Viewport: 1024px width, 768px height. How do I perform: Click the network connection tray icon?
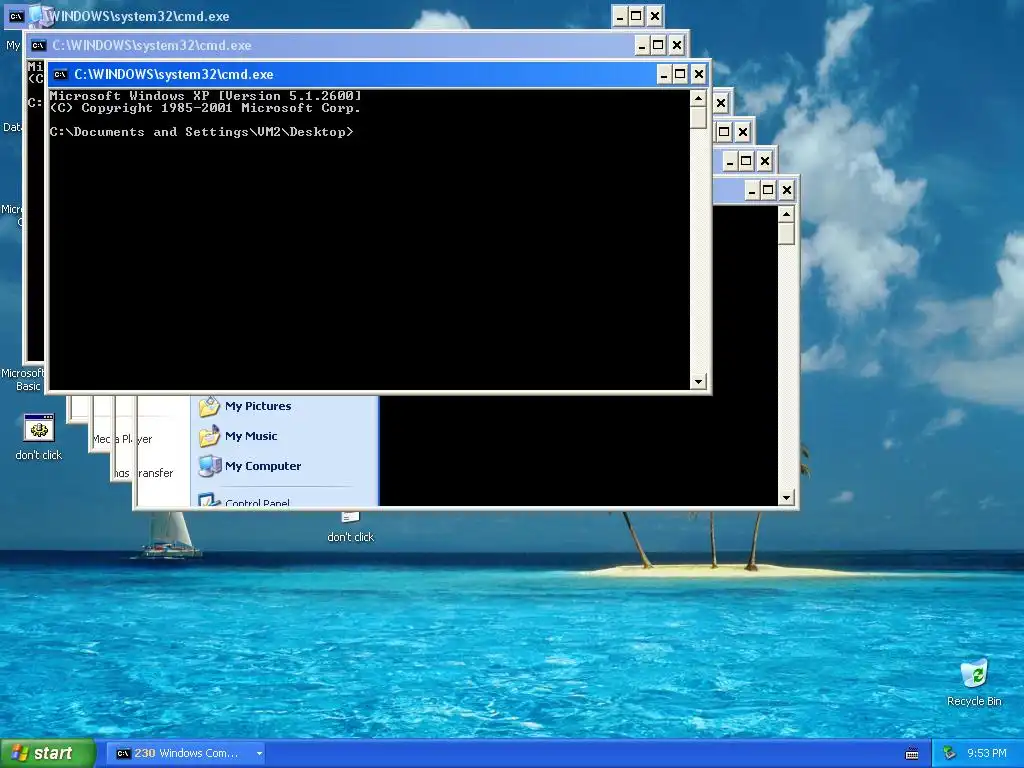(950, 754)
